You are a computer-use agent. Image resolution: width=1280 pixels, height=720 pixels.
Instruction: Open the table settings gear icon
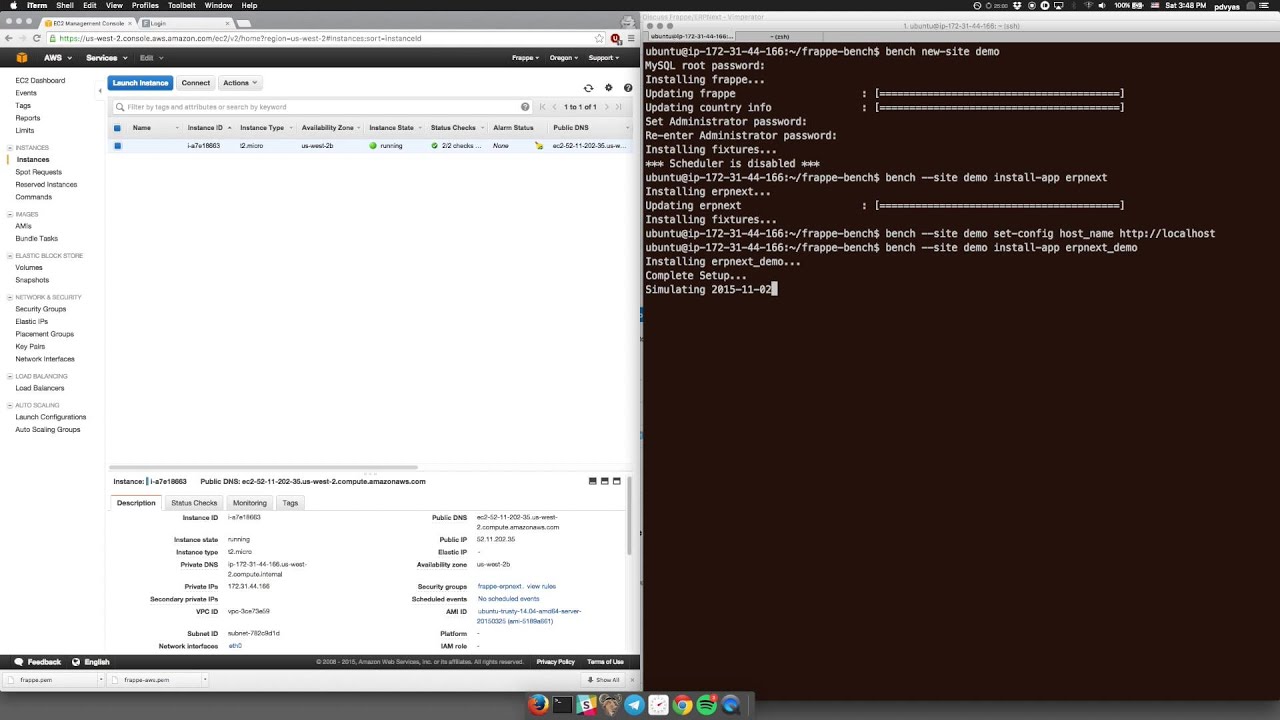(x=608, y=88)
